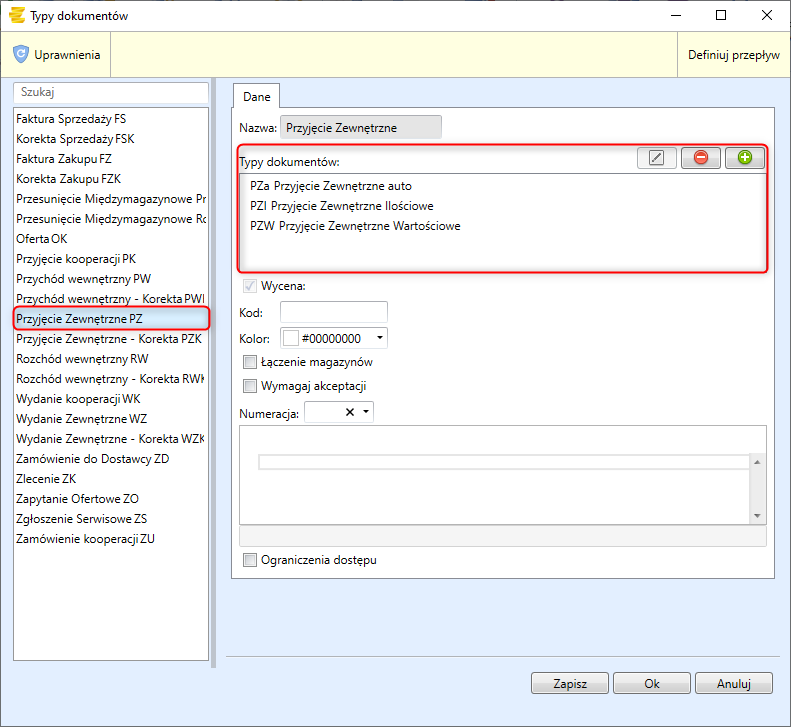Image resolution: width=791 pixels, height=727 pixels.
Task: Click the application logo in title bar
Action: click(15, 15)
